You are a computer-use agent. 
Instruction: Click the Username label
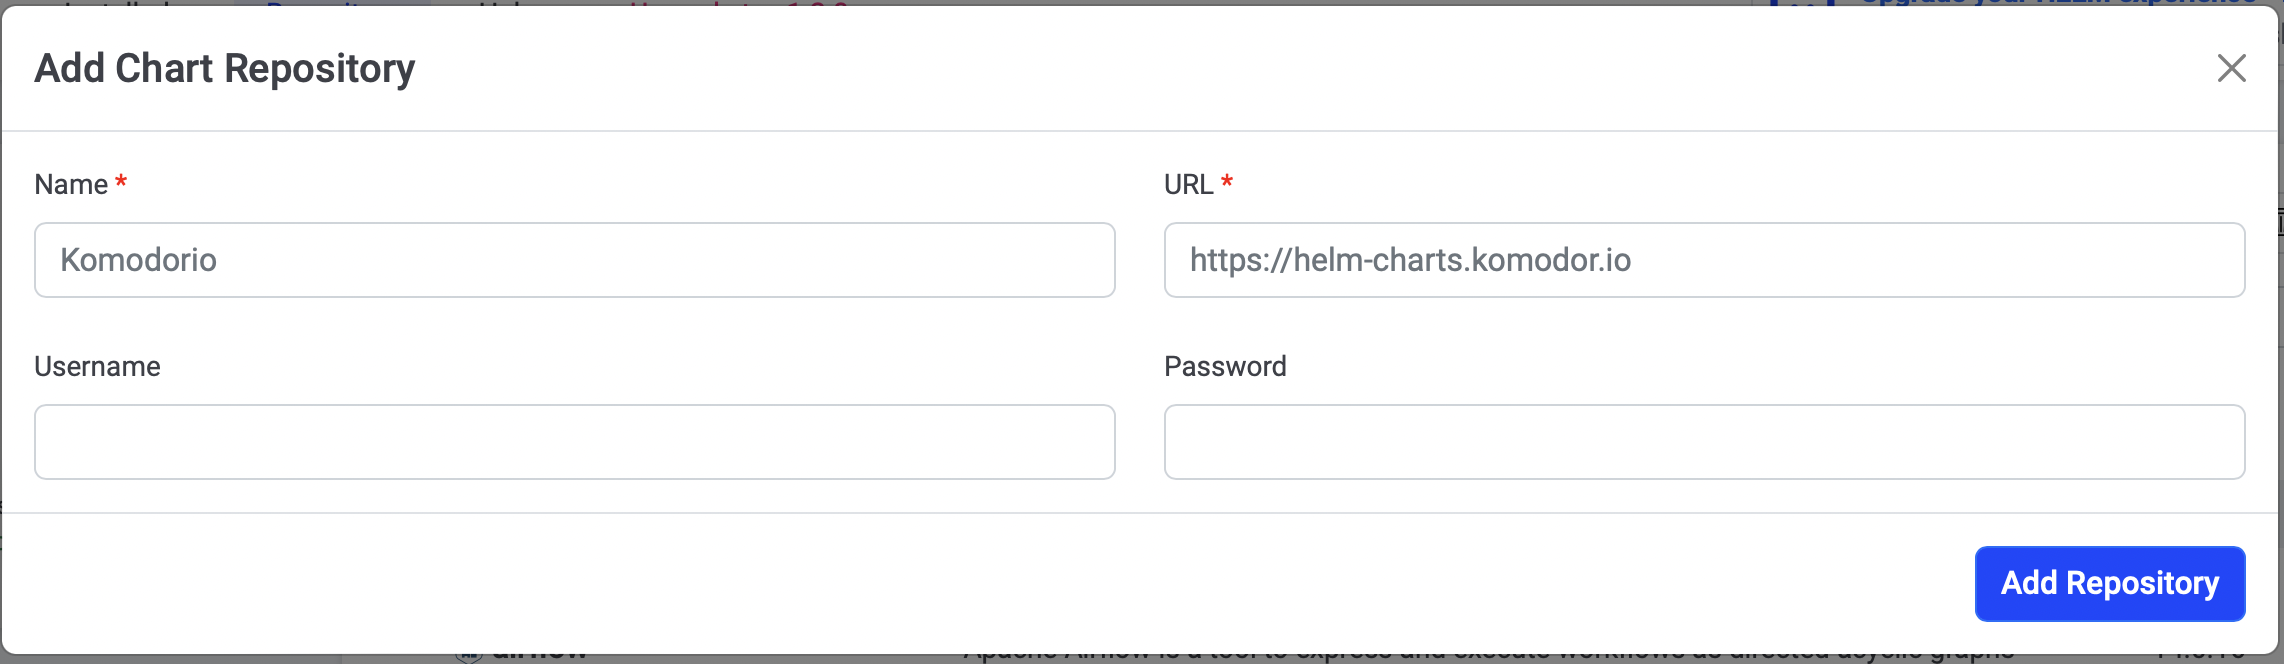tap(97, 366)
